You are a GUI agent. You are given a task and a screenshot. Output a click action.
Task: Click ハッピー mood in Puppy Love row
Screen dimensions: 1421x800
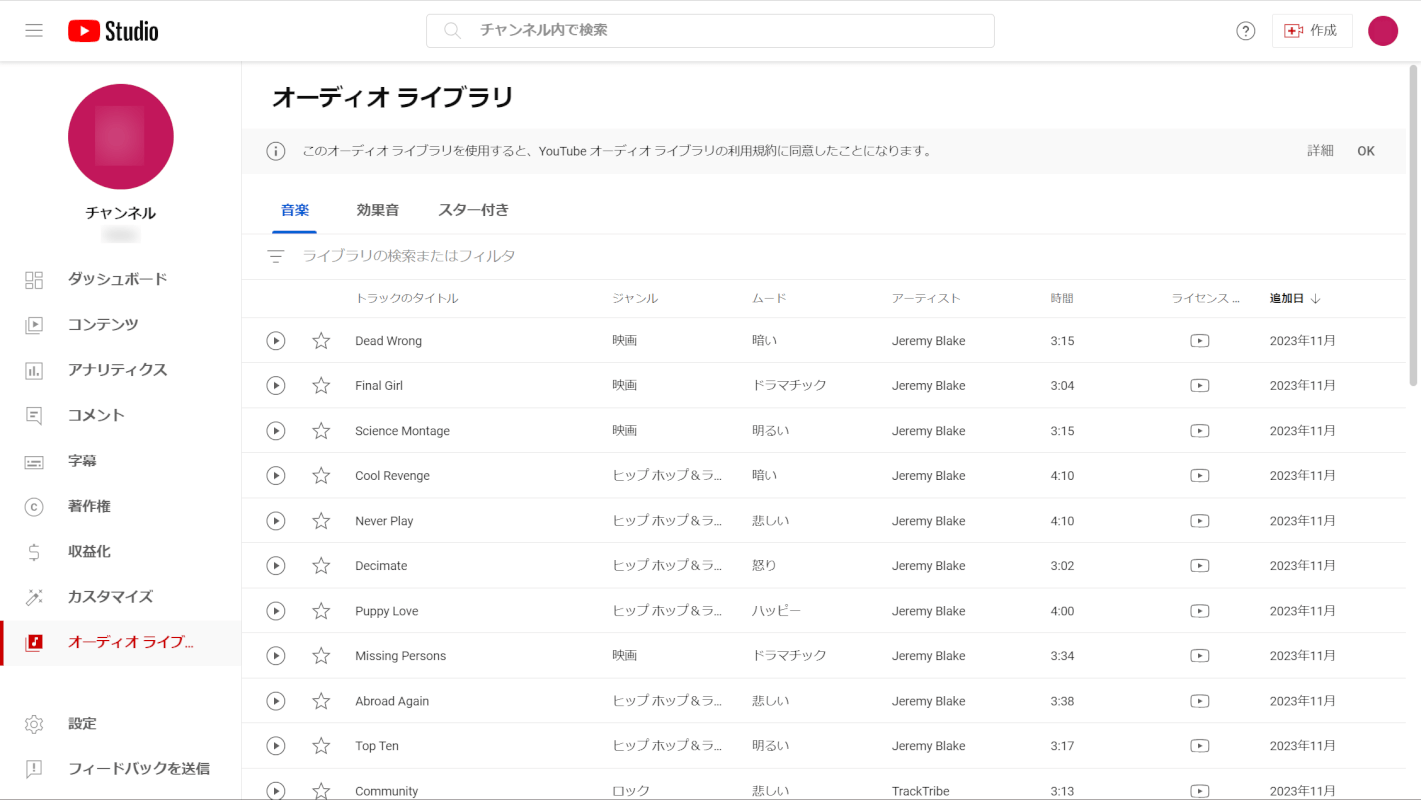(776, 611)
